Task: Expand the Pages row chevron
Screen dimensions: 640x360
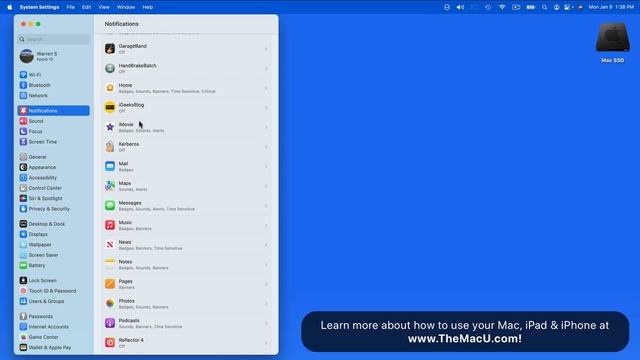Action: (266, 284)
